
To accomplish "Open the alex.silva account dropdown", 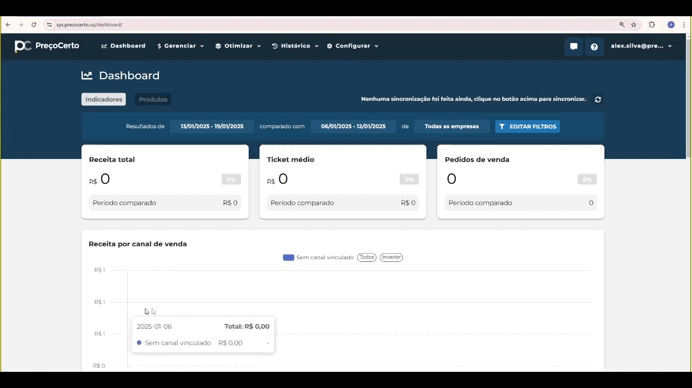I will [x=641, y=46].
